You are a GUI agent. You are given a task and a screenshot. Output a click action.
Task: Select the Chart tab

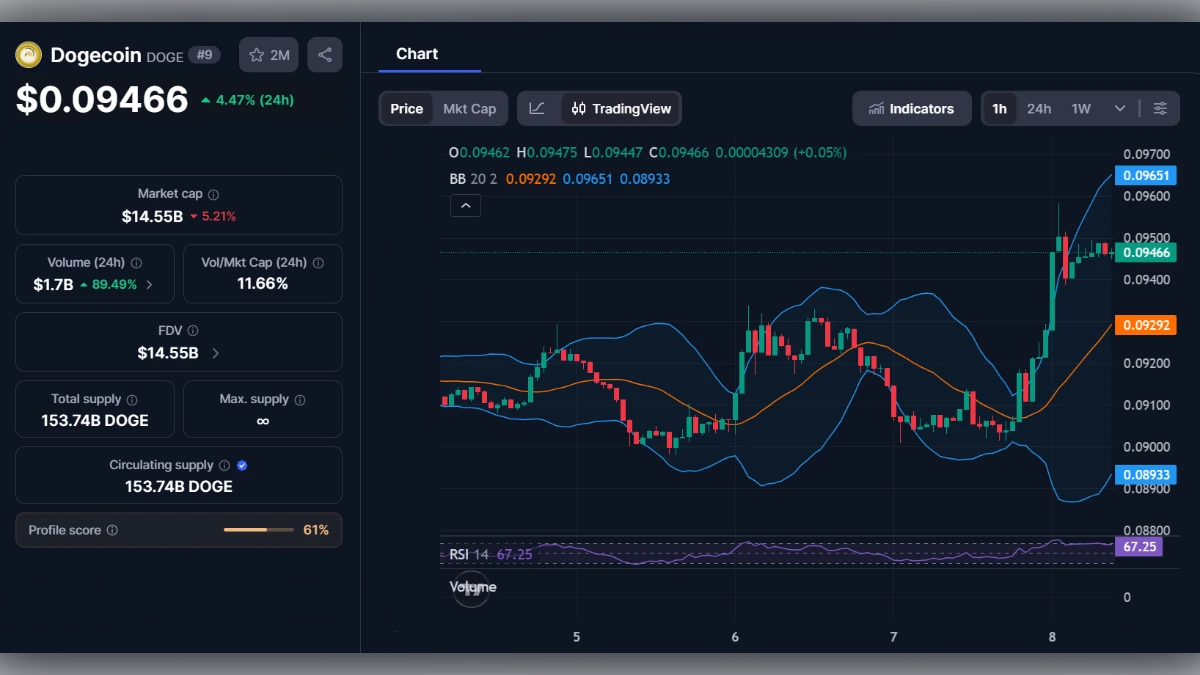point(417,54)
